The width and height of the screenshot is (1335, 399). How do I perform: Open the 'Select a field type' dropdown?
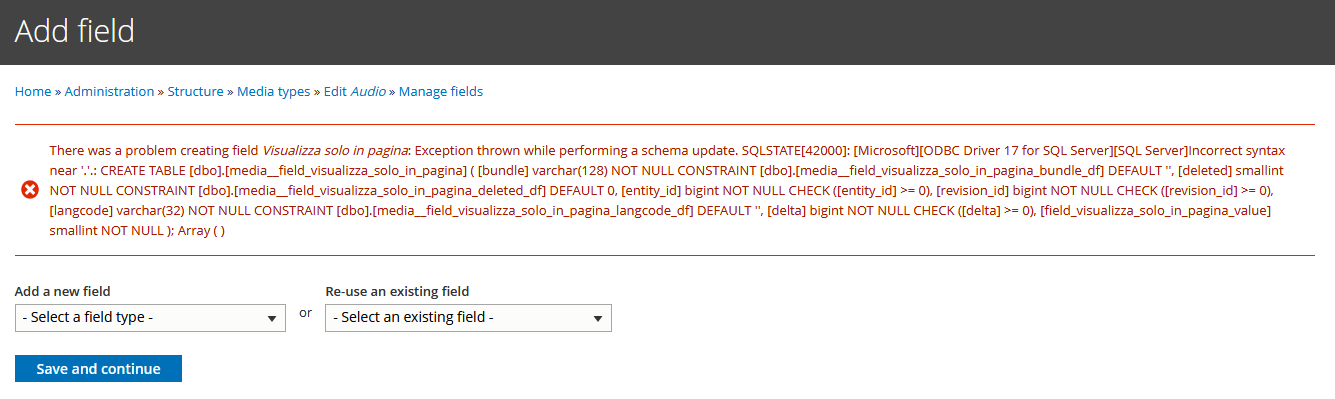[x=150, y=318]
